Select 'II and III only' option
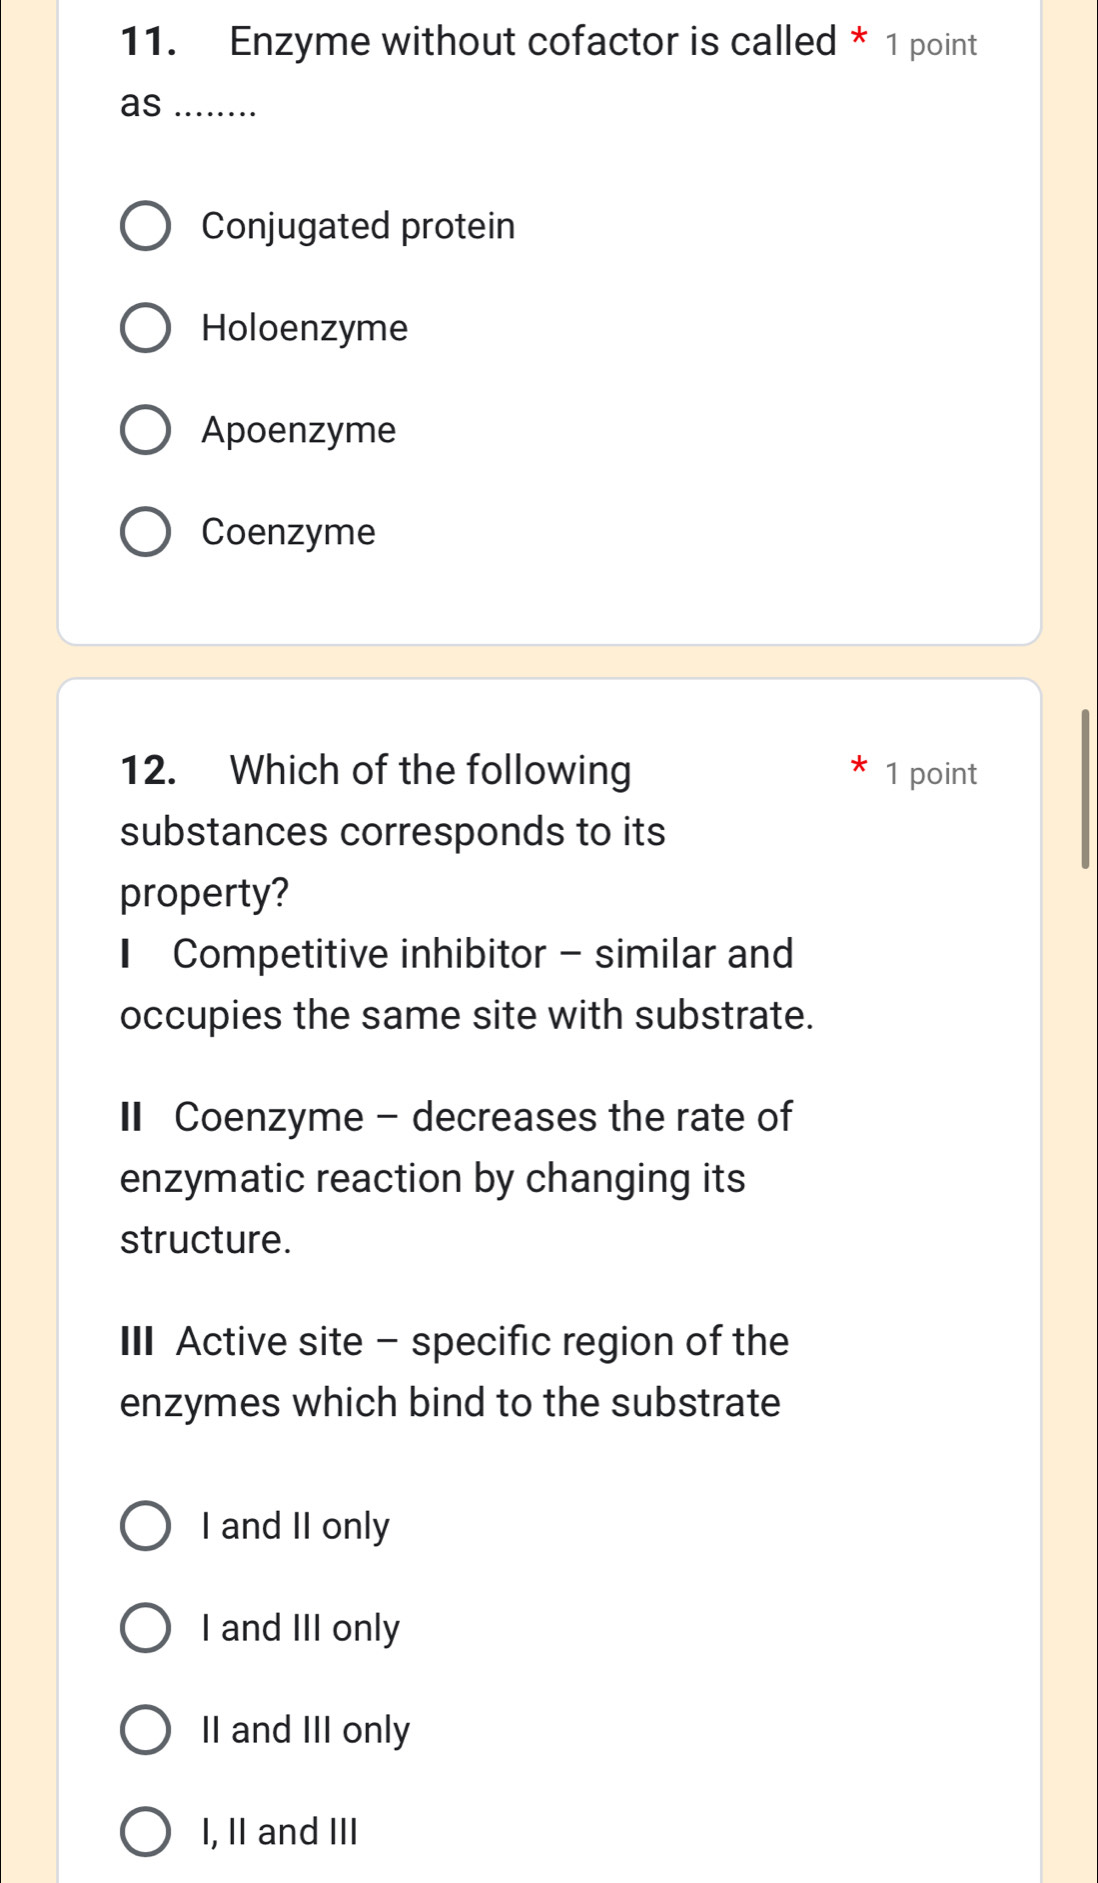Viewport: 1098px width, 1883px height. coord(146,1730)
